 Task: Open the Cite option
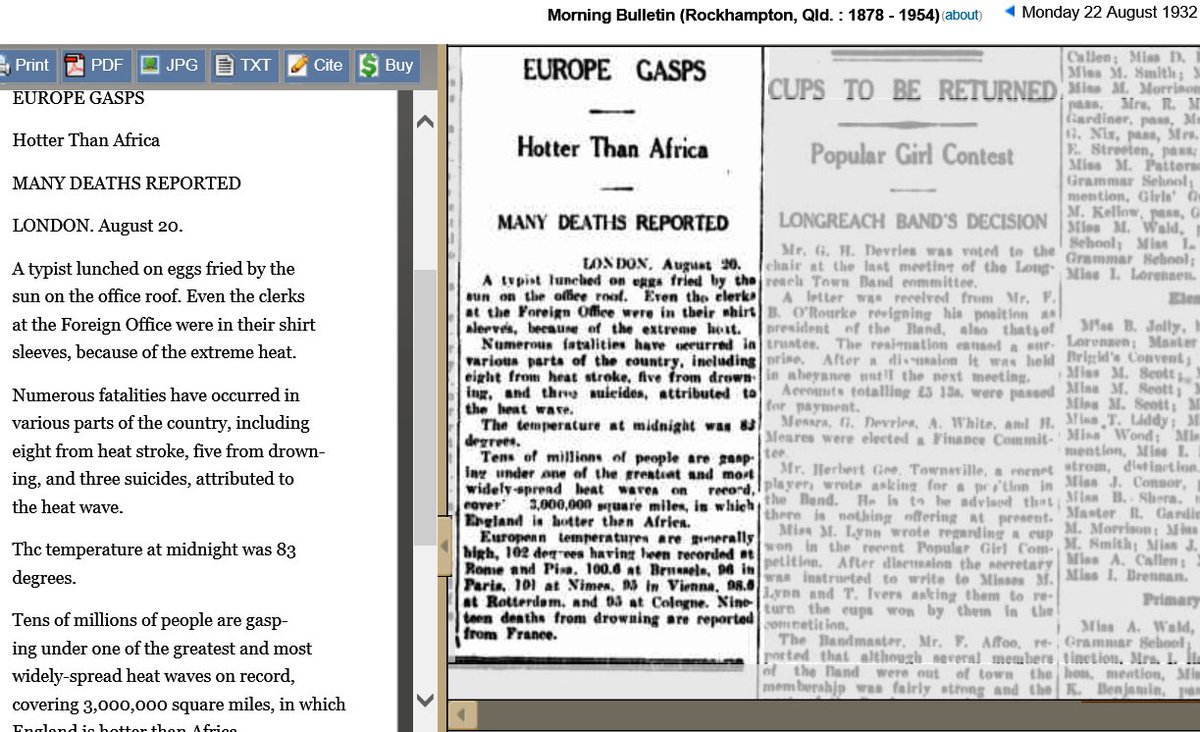tap(316, 66)
